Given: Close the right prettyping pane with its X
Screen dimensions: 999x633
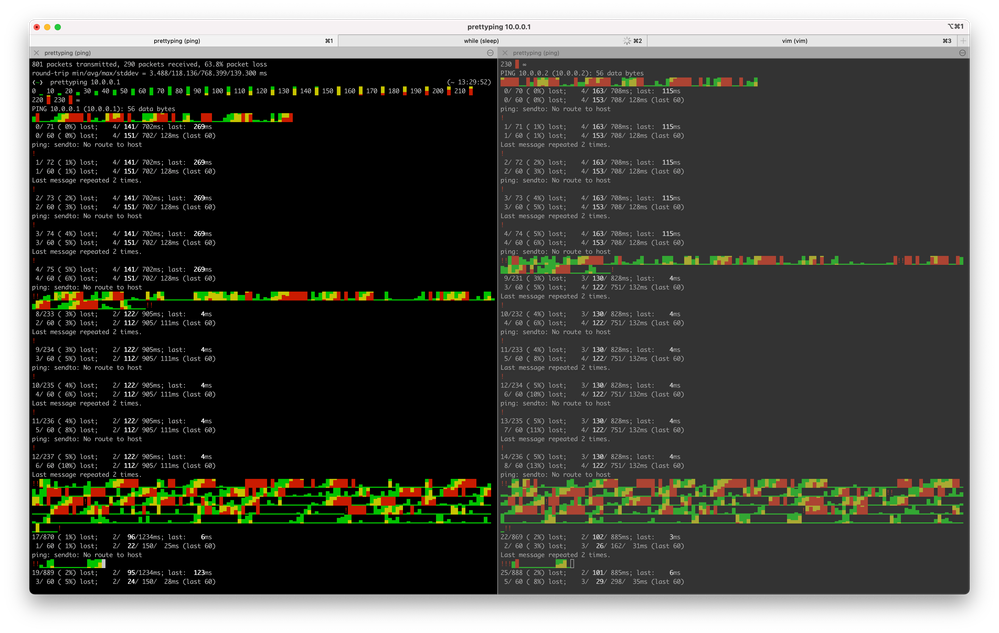Looking at the screenshot, I should point(504,52).
